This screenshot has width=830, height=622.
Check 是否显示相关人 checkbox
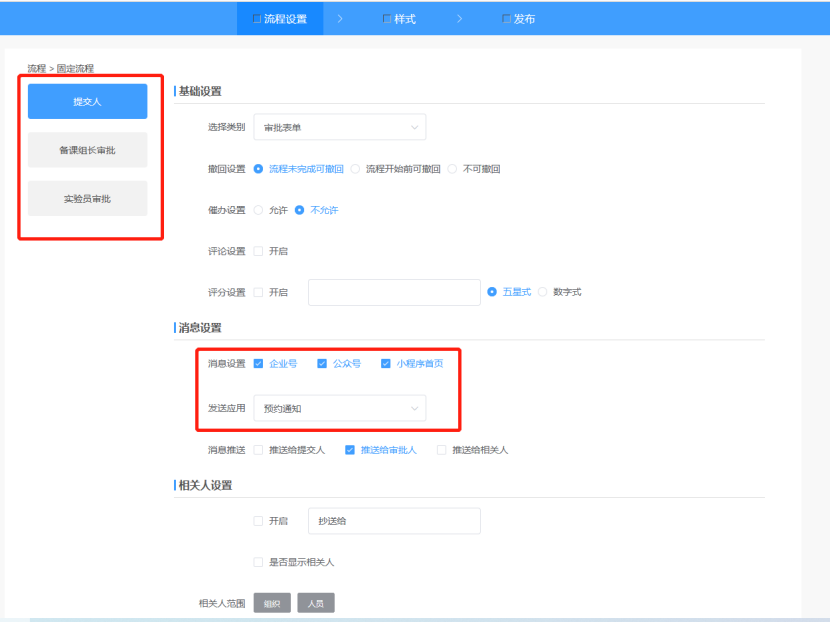[x=258, y=562]
